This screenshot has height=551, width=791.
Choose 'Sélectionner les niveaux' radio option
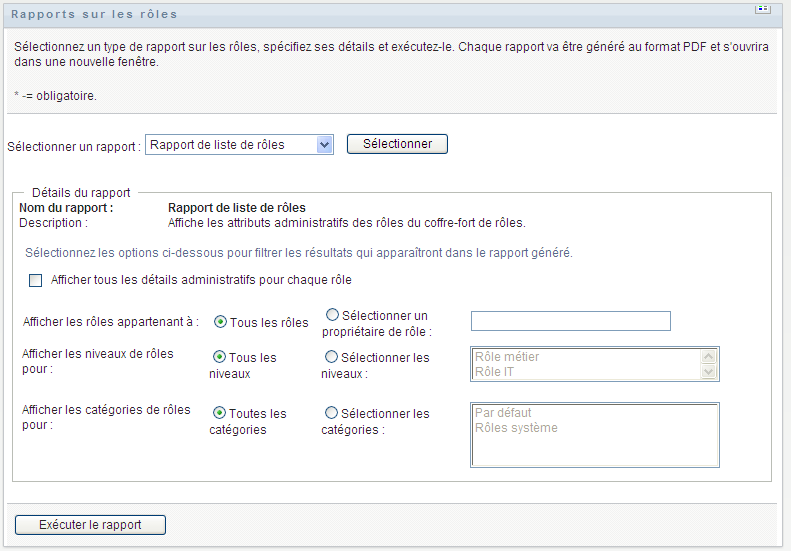click(332, 356)
